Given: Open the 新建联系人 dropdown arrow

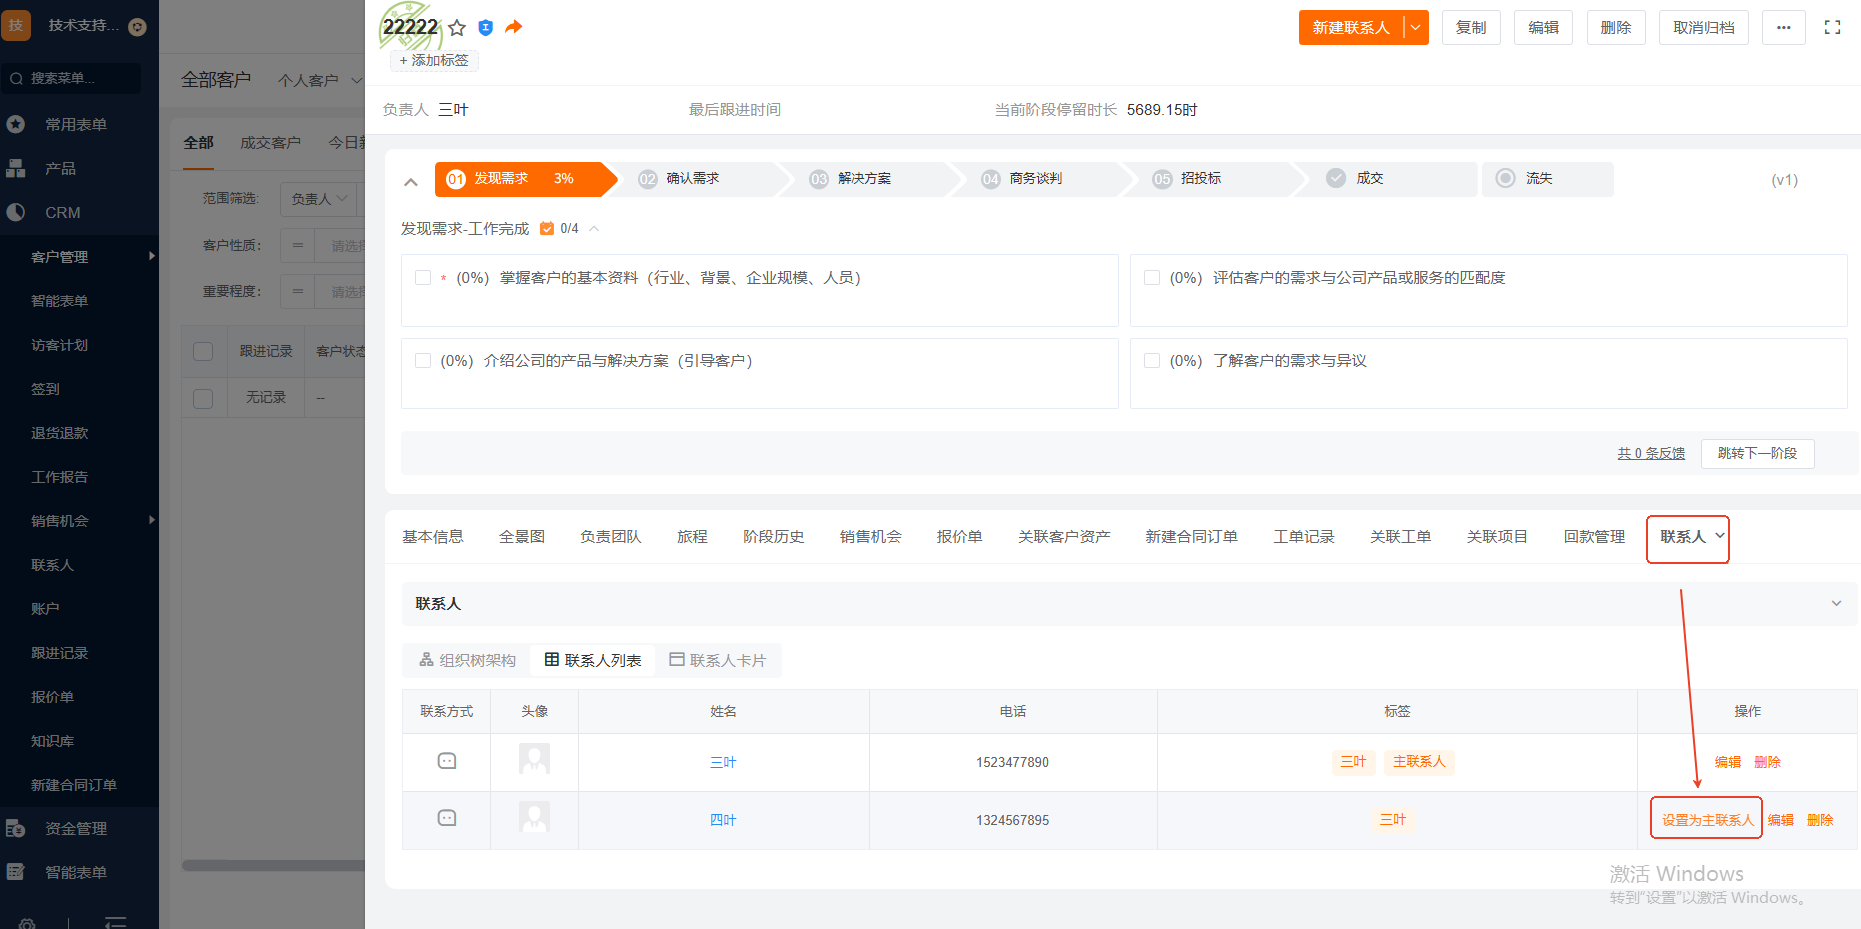Looking at the screenshot, I should coord(1415,28).
